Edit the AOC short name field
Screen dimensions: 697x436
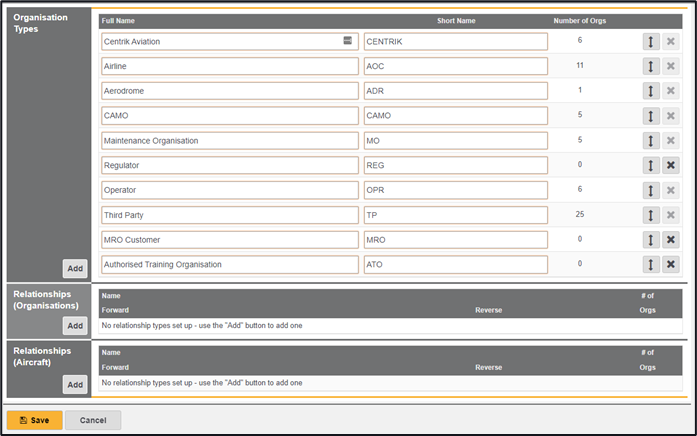pos(455,66)
